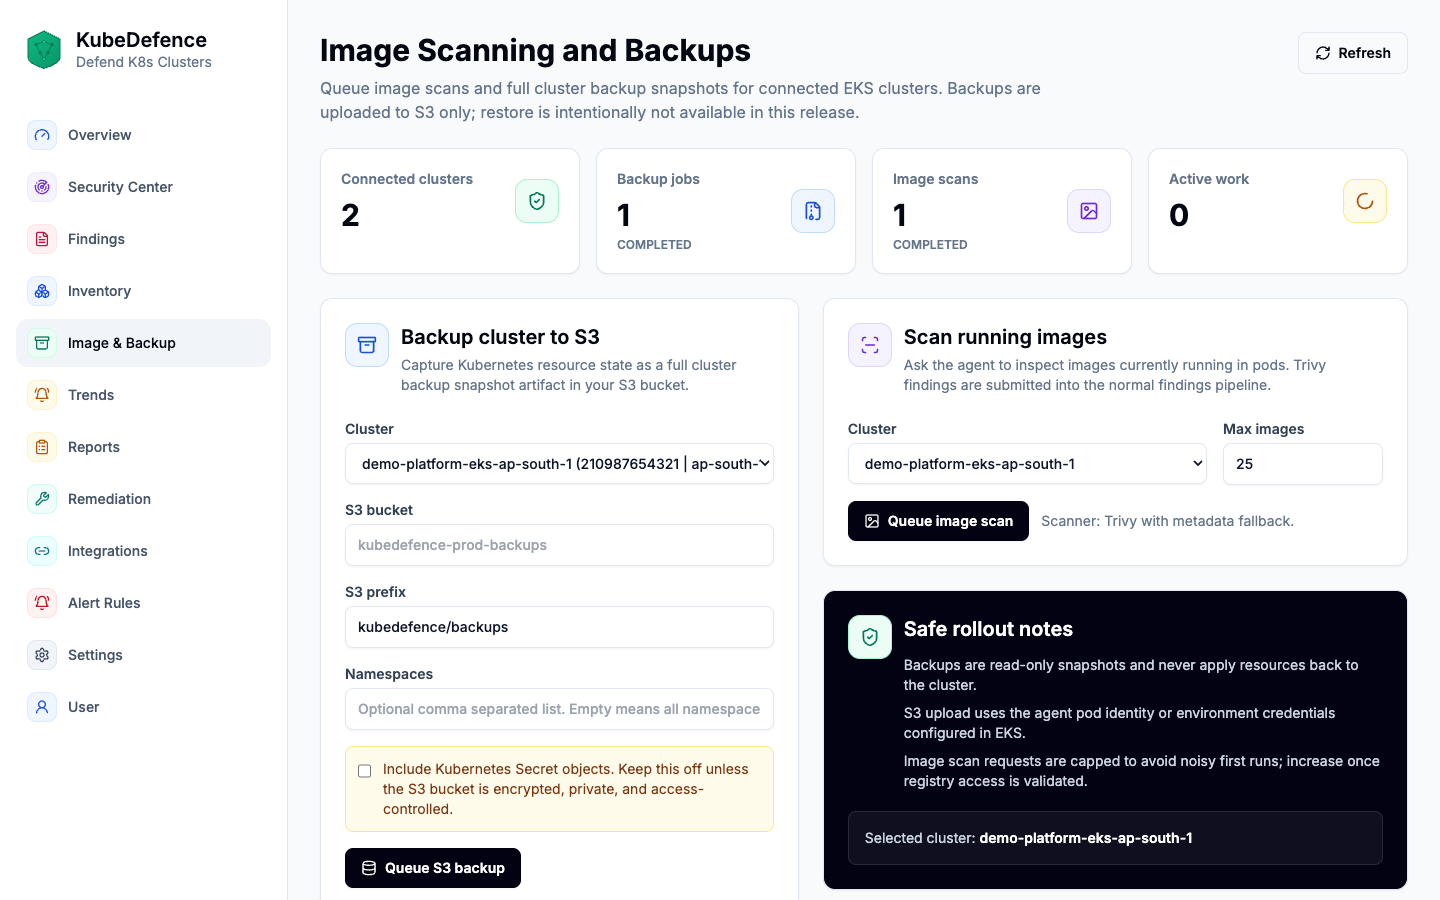Click the KubeDefence hexagon logo
Screen dimensions: 1440x900
tap(44, 50)
